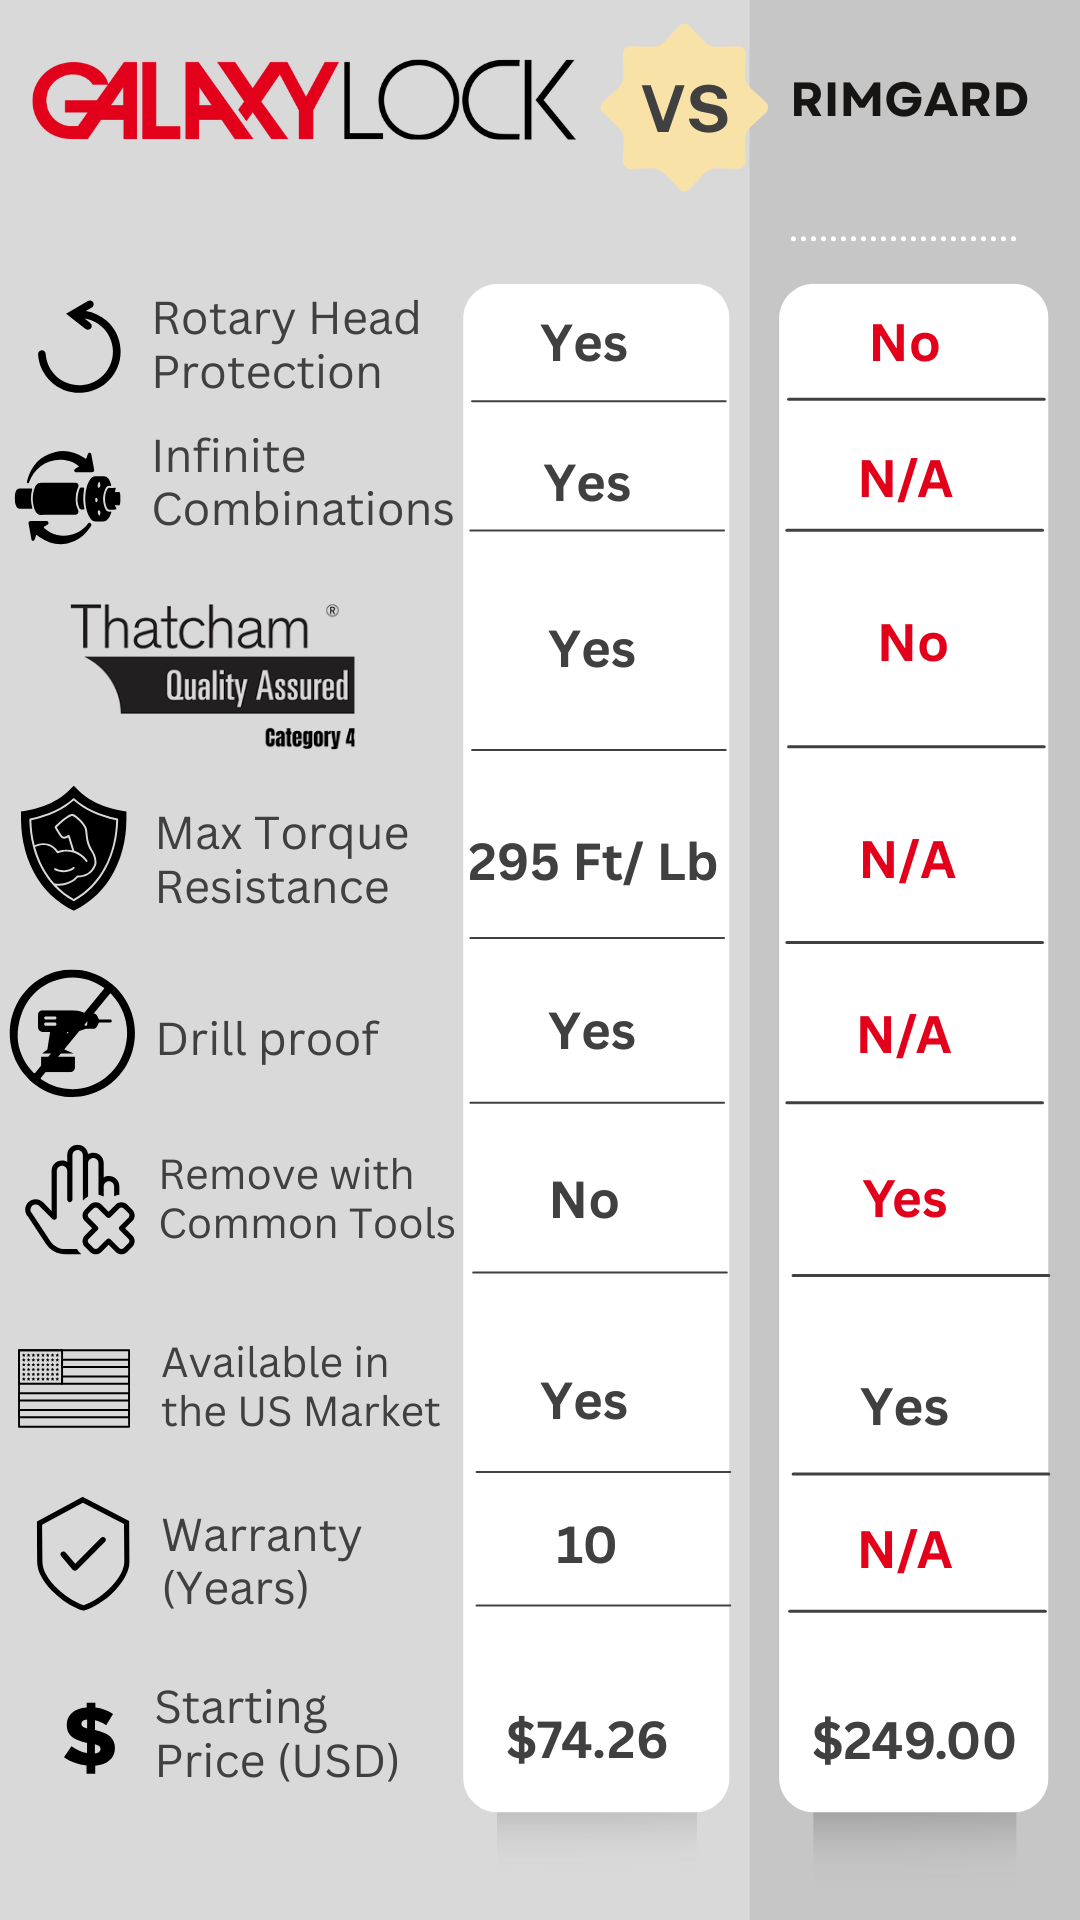
Task: Click the dollar sign icon
Action: [x=90, y=1738]
